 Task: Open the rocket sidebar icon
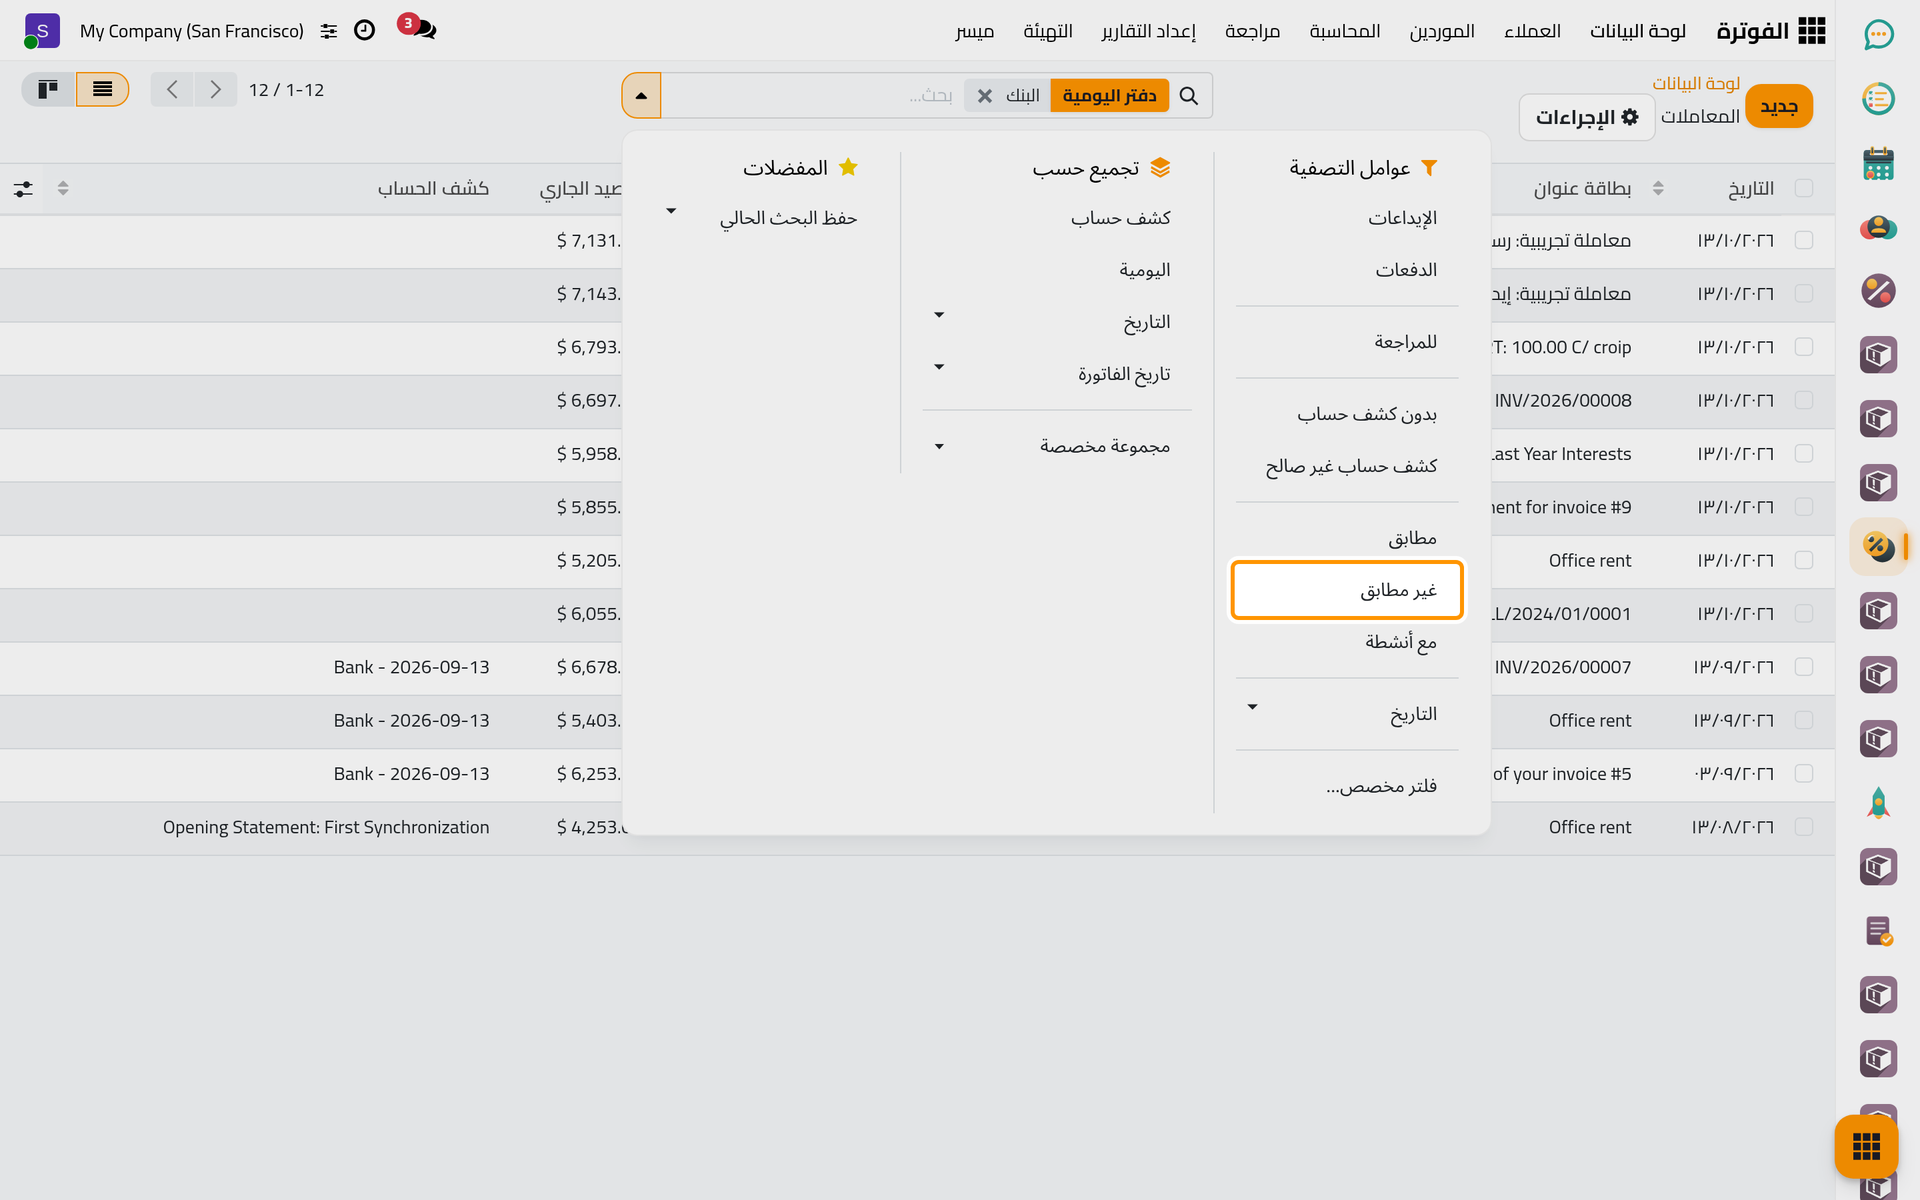pyautogui.click(x=1879, y=803)
